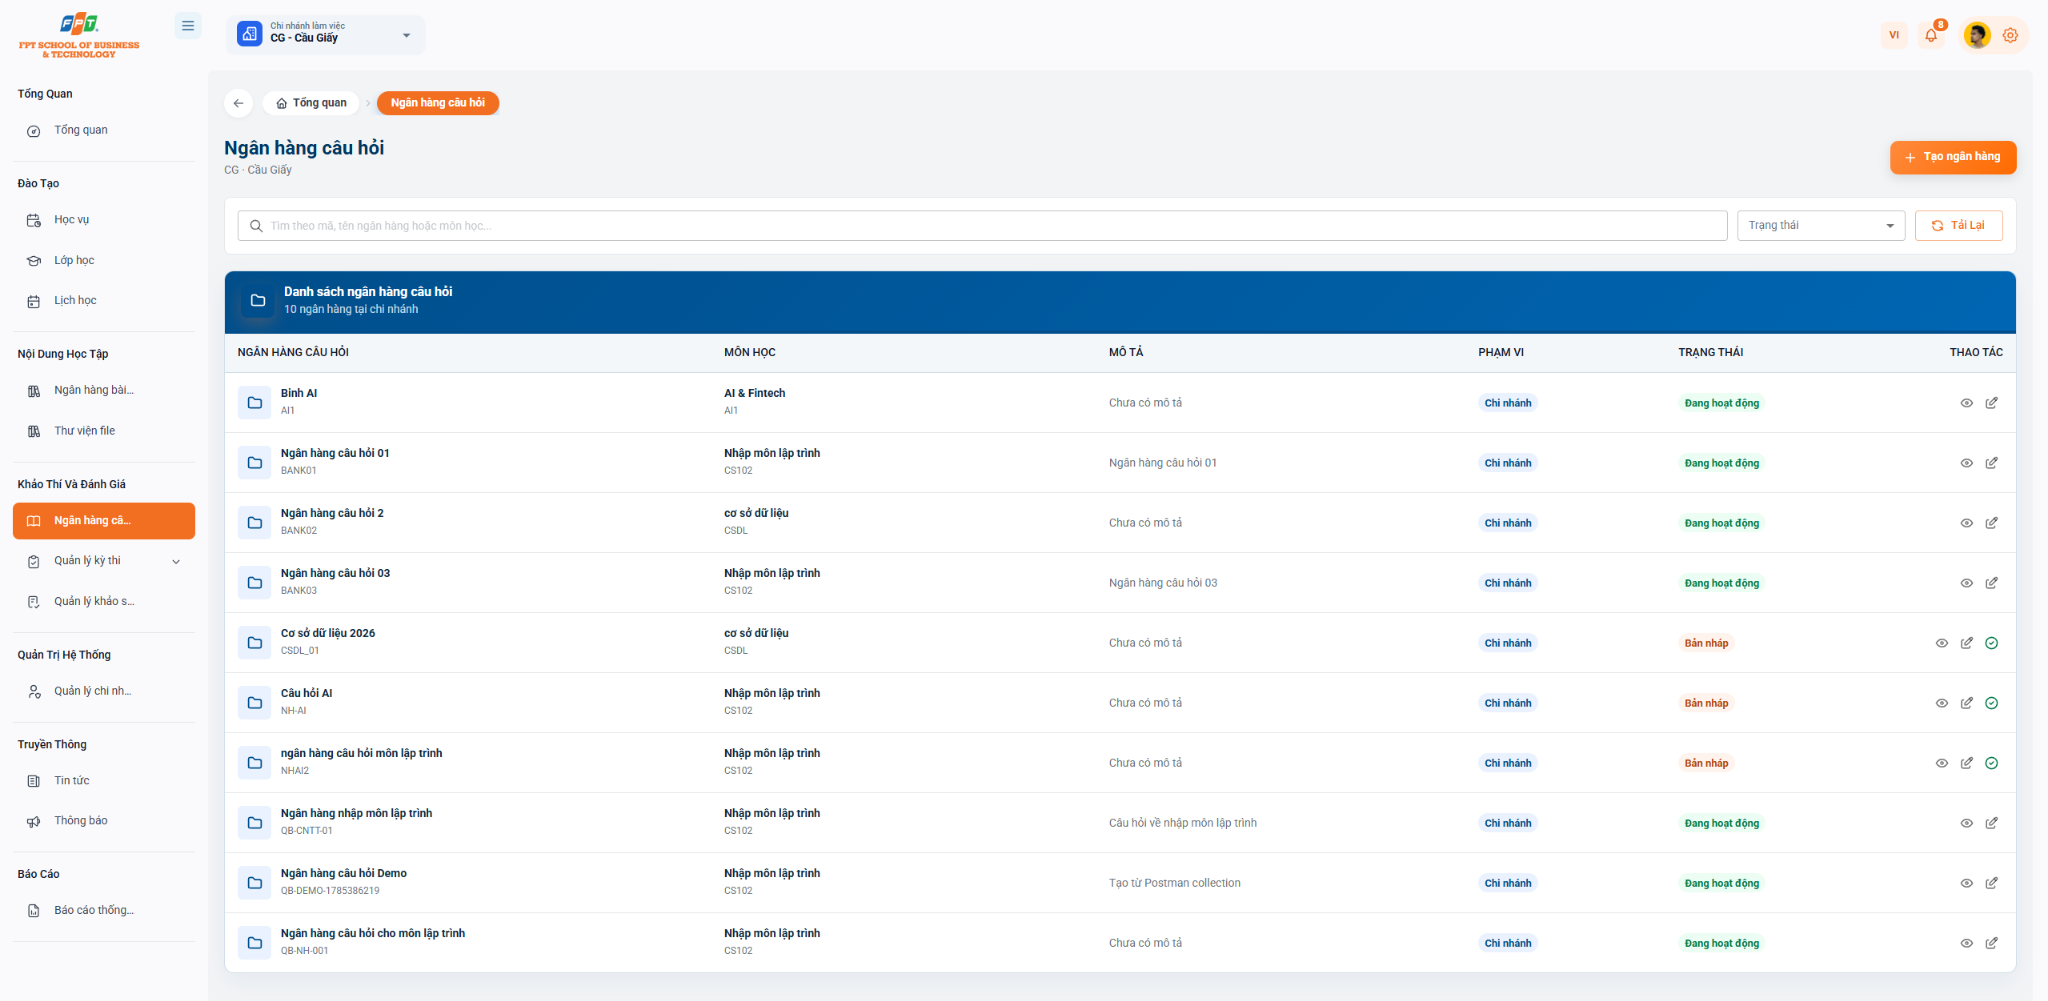Open Tổng quan breadcrumb link
This screenshot has height=1001, width=2048.
coord(311,103)
